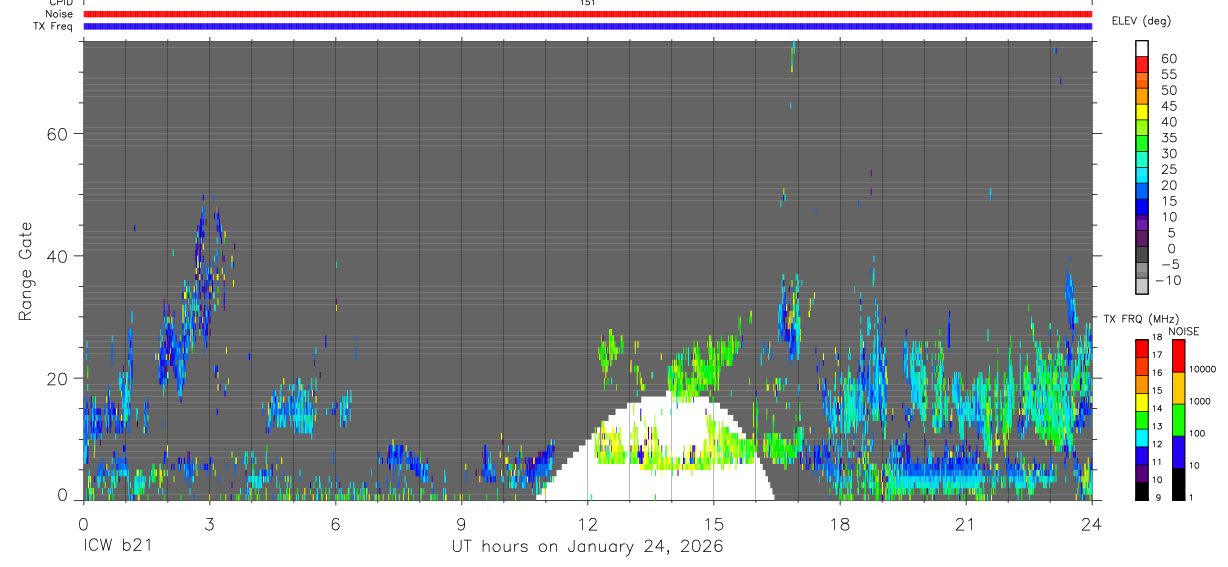Click the elevation legend label '45'
The width and height of the screenshot is (1228, 567).
pos(1168,106)
